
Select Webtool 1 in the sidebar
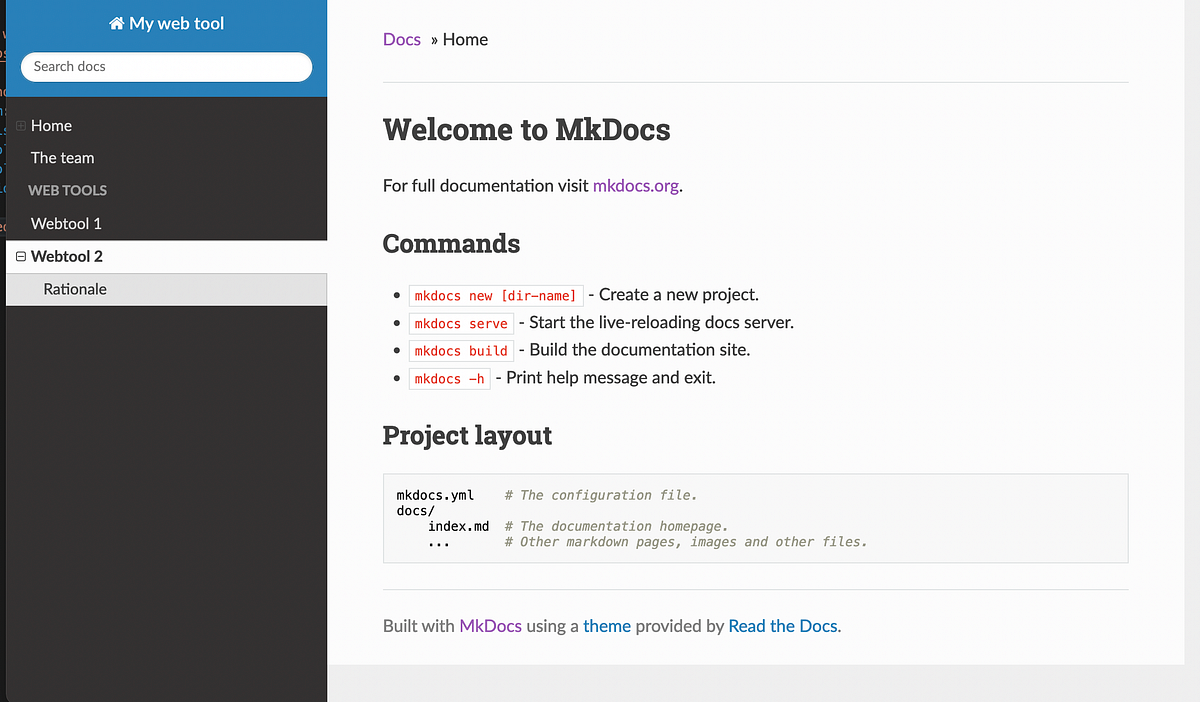66,223
